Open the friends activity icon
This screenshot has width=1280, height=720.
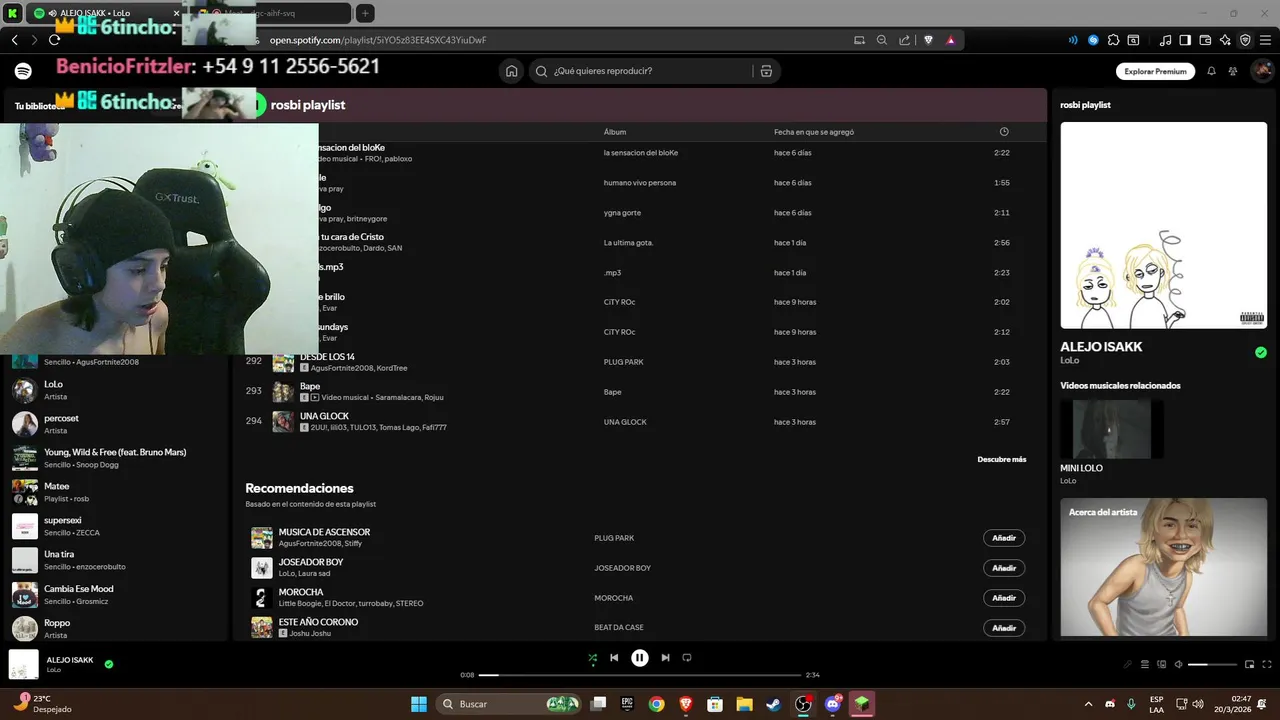point(1233,71)
